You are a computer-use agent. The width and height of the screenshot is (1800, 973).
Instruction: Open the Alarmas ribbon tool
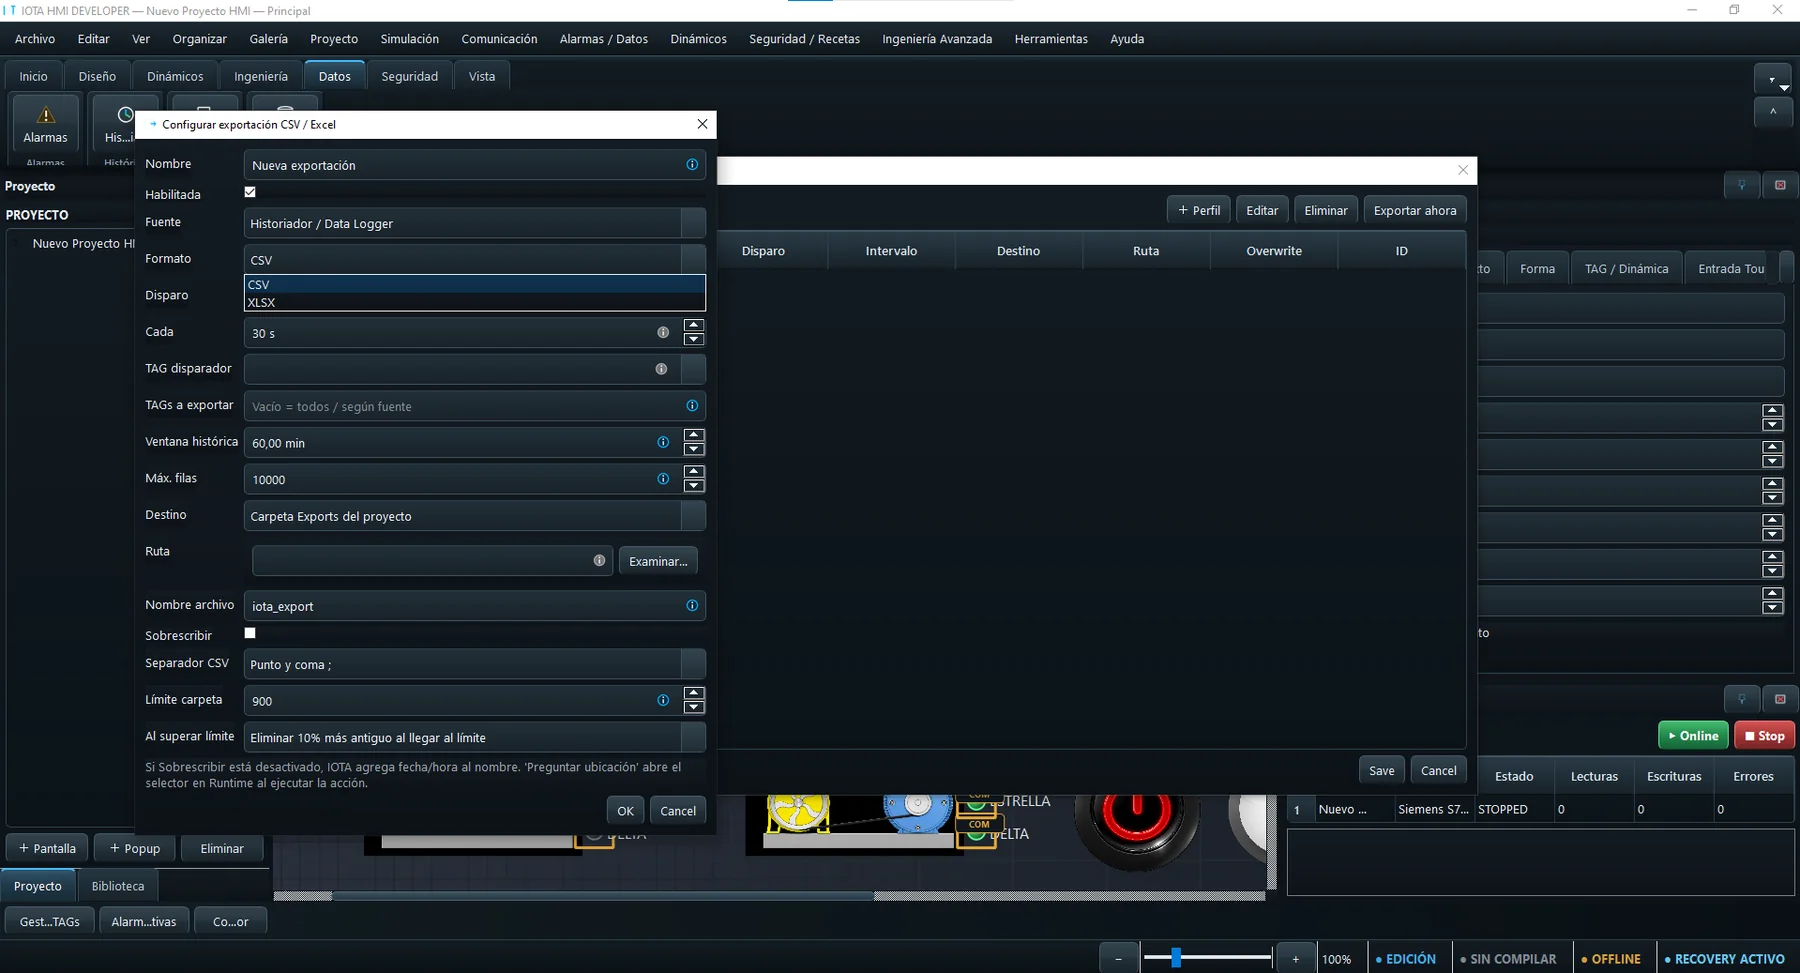(x=45, y=124)
